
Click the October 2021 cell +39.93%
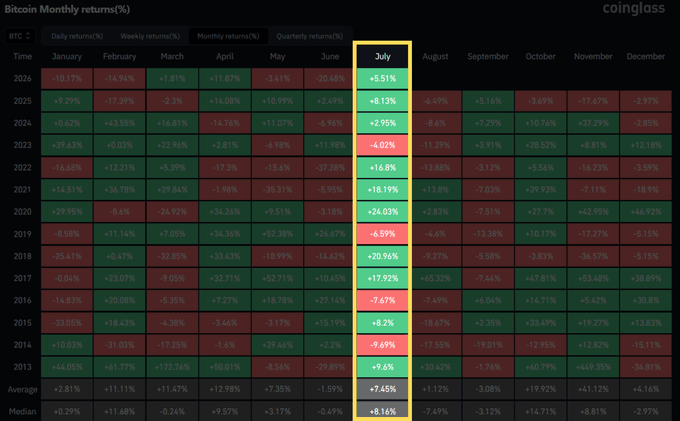540,189
